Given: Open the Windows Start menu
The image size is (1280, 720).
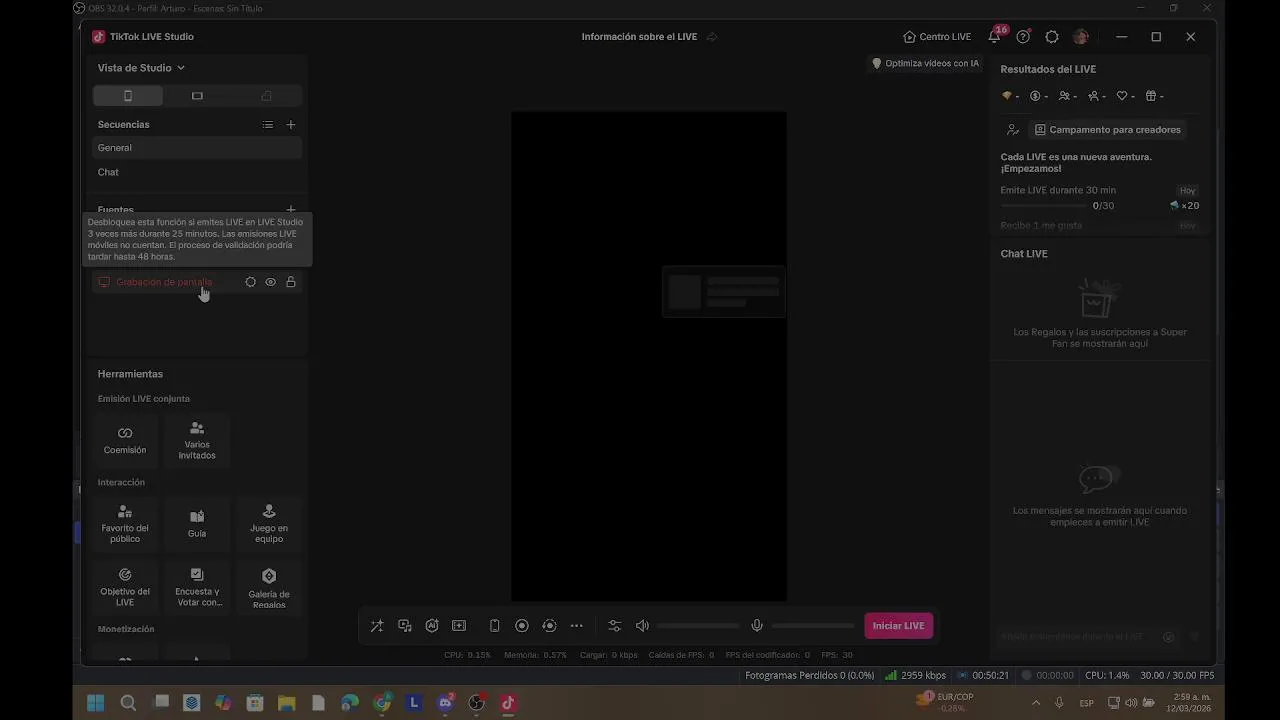Looking at the screenshot, I should (x=96, y=703).
